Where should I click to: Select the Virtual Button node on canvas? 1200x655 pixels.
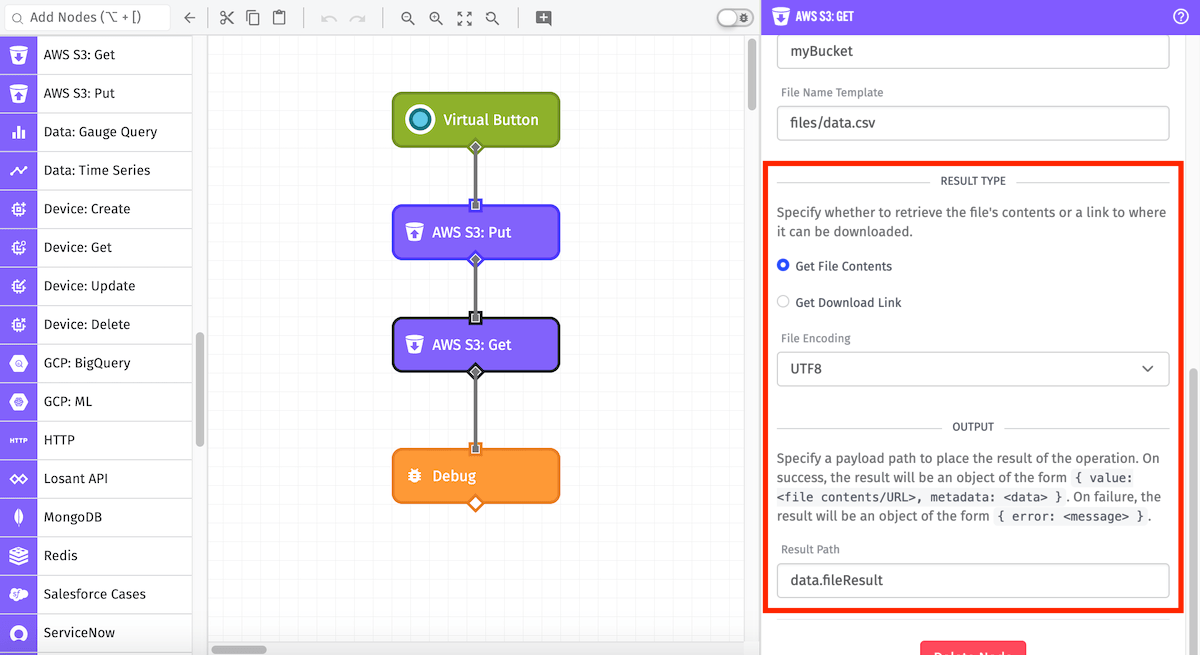coord(476,120)
